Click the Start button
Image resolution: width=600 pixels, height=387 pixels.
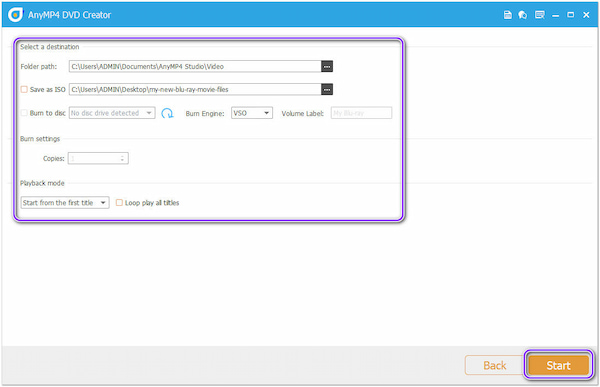pos(558,366)
